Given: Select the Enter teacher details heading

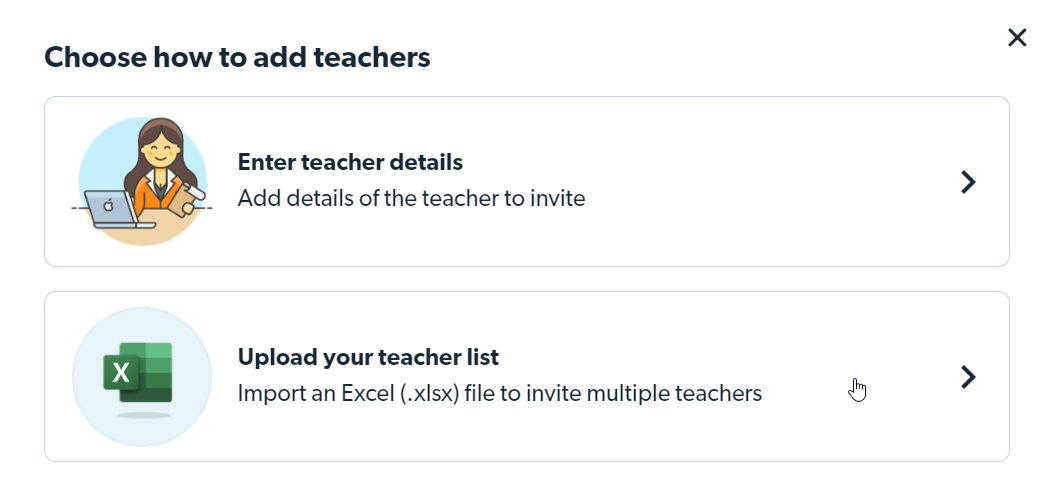Looking at the screenshot, I should 350,162.
